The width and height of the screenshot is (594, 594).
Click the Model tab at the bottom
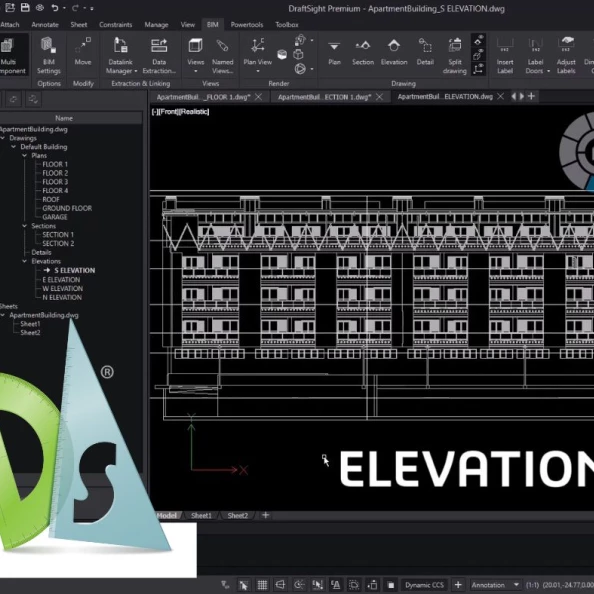click(x=167, y=515)
